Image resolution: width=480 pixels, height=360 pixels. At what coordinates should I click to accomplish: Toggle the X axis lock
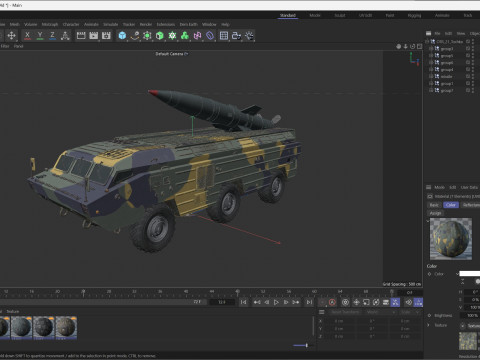click(27, 35)
